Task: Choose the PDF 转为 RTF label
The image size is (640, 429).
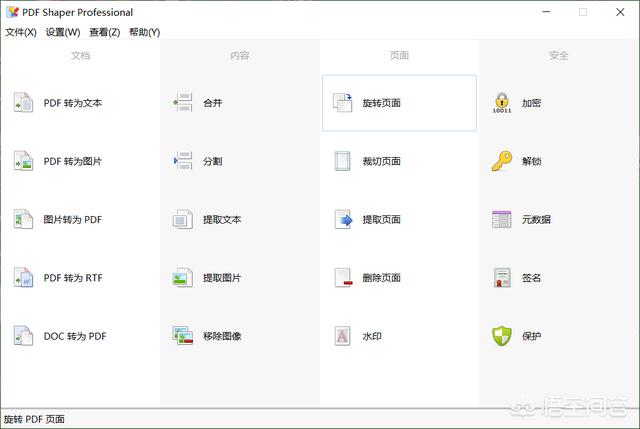Action: point(73,278)
